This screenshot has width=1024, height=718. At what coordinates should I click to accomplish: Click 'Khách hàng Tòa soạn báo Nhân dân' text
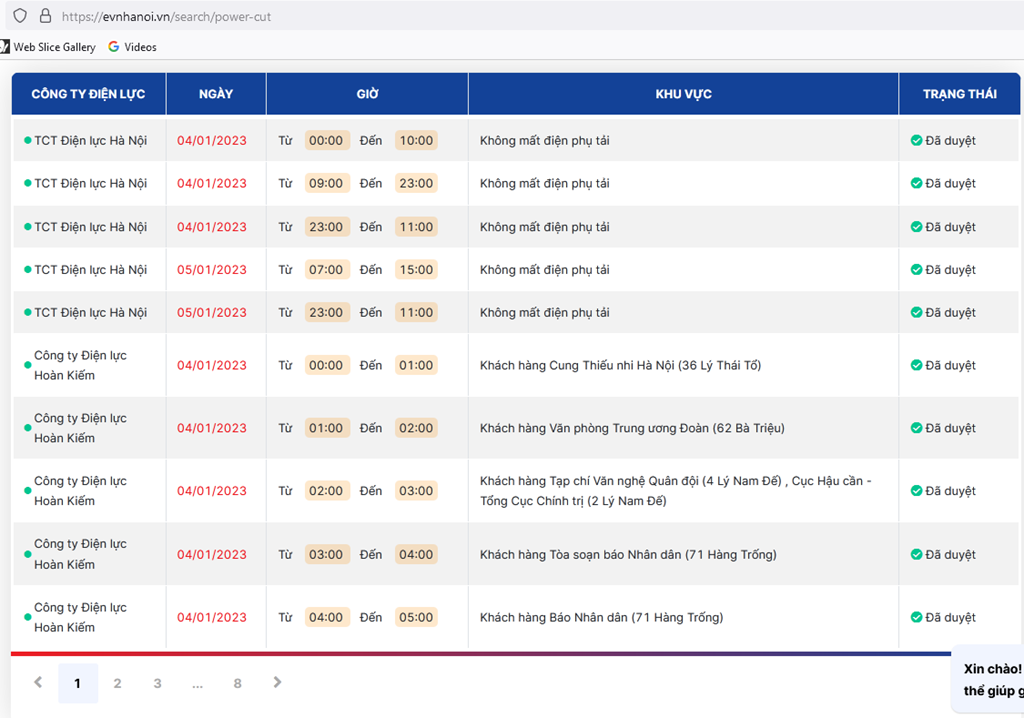628,555
